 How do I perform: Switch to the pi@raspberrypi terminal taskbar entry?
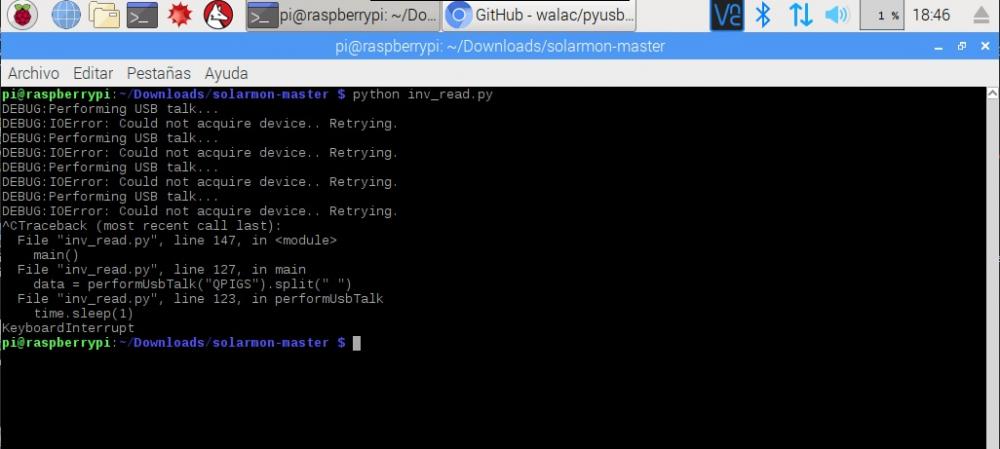(x=343, y=15)
